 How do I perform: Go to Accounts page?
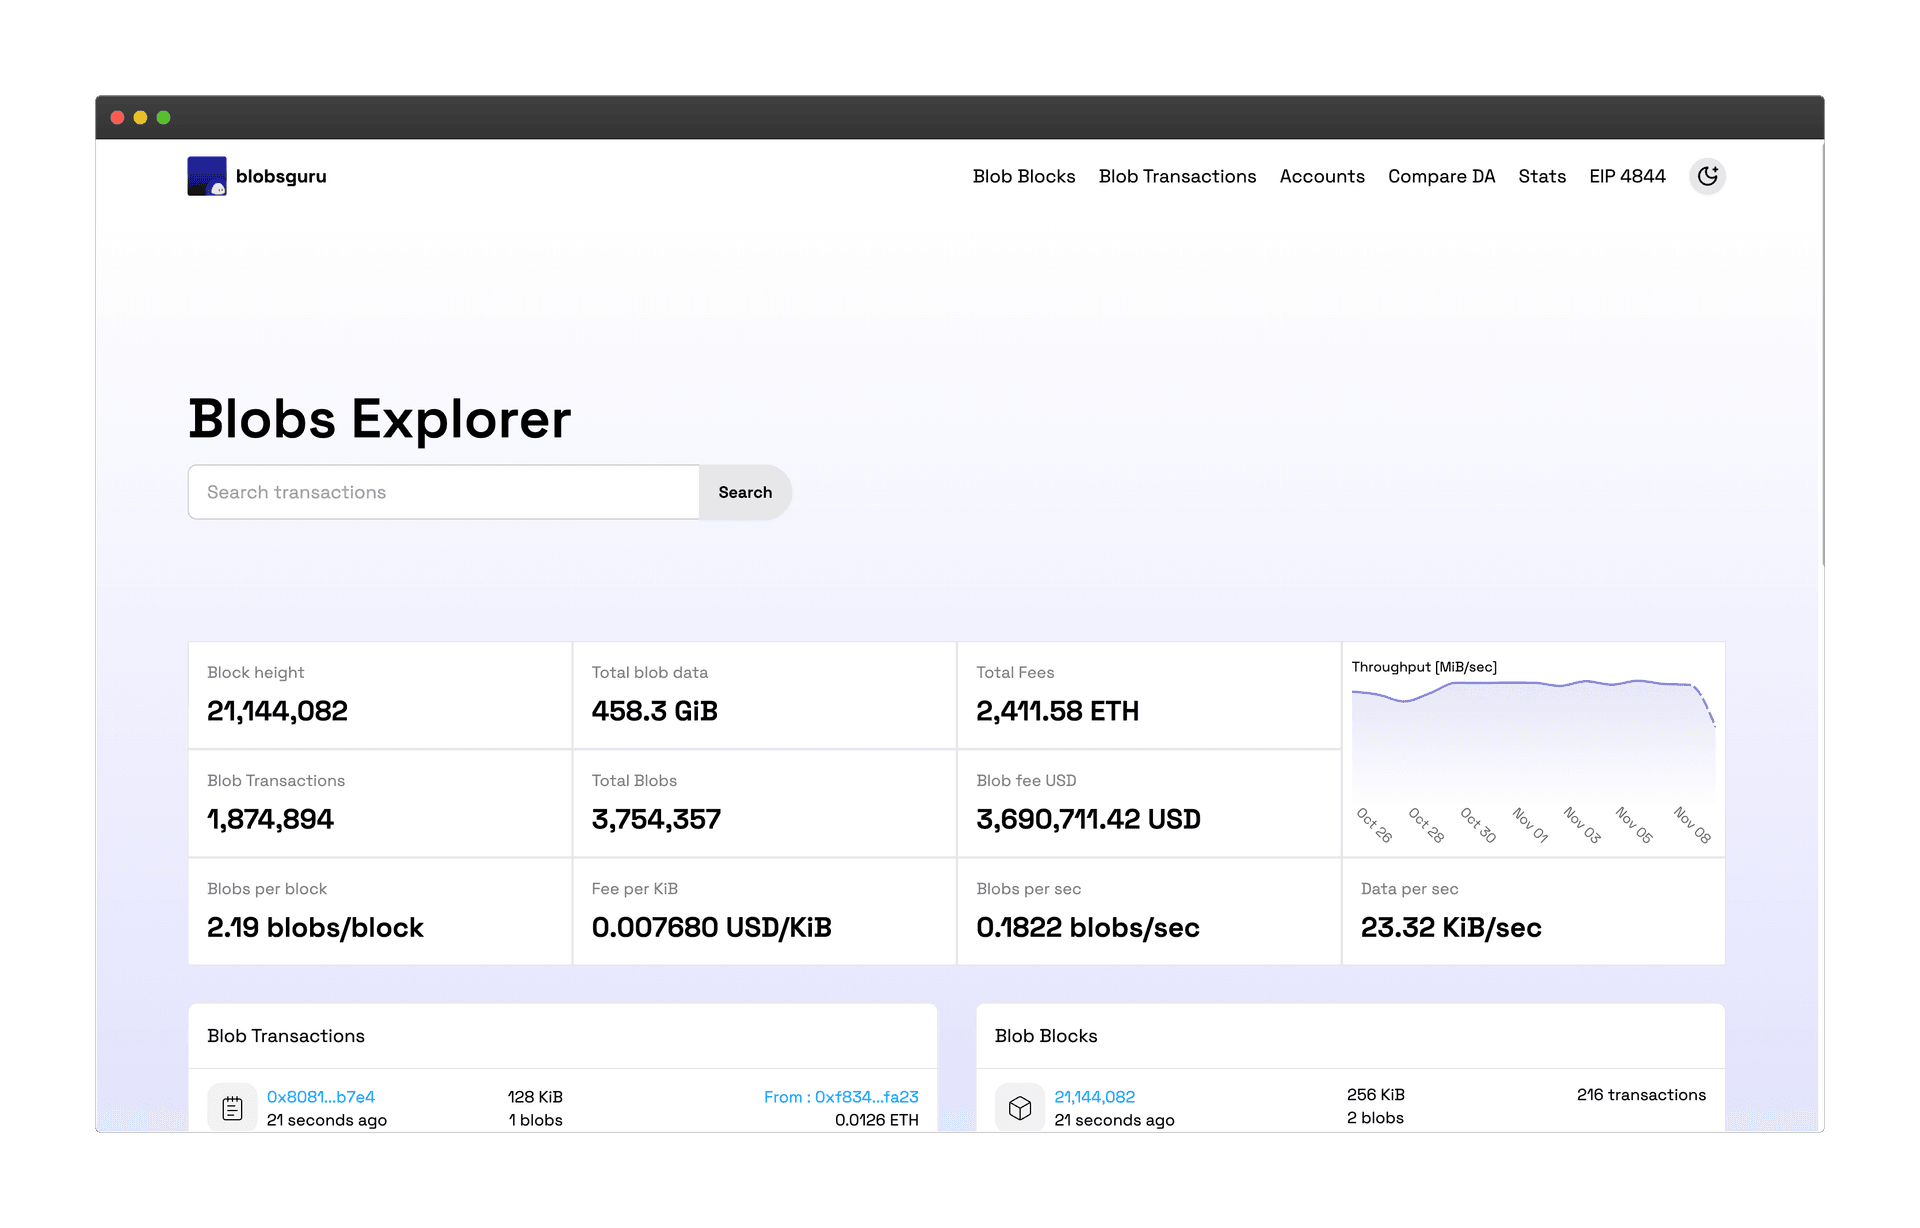click(x=1321, y=176)
